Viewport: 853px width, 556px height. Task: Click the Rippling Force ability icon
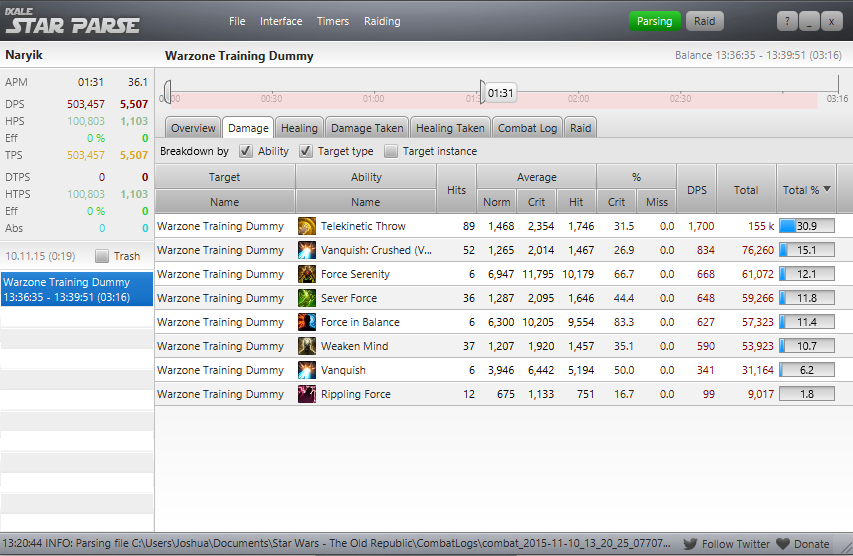click(307, 394)
